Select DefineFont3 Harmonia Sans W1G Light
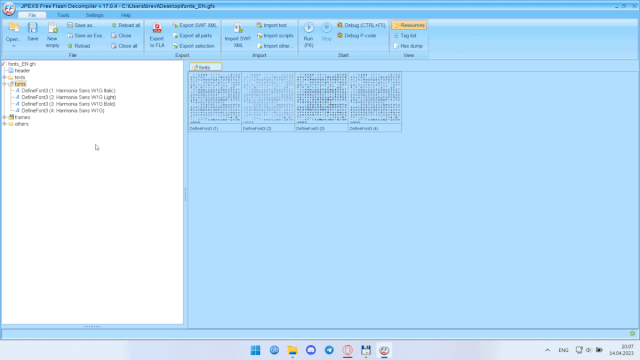640x360 pixels. pos(69,97)
